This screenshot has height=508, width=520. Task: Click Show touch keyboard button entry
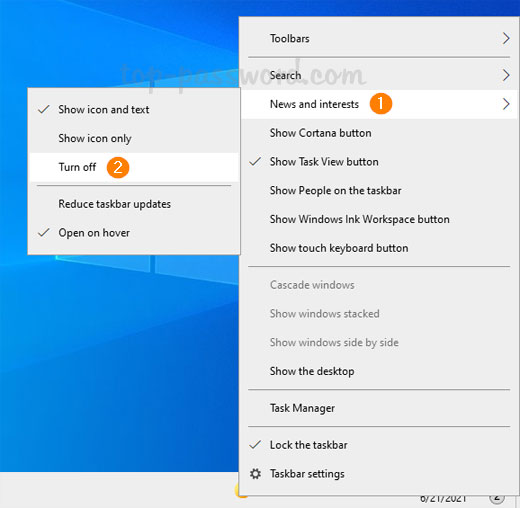pos(379,248)
